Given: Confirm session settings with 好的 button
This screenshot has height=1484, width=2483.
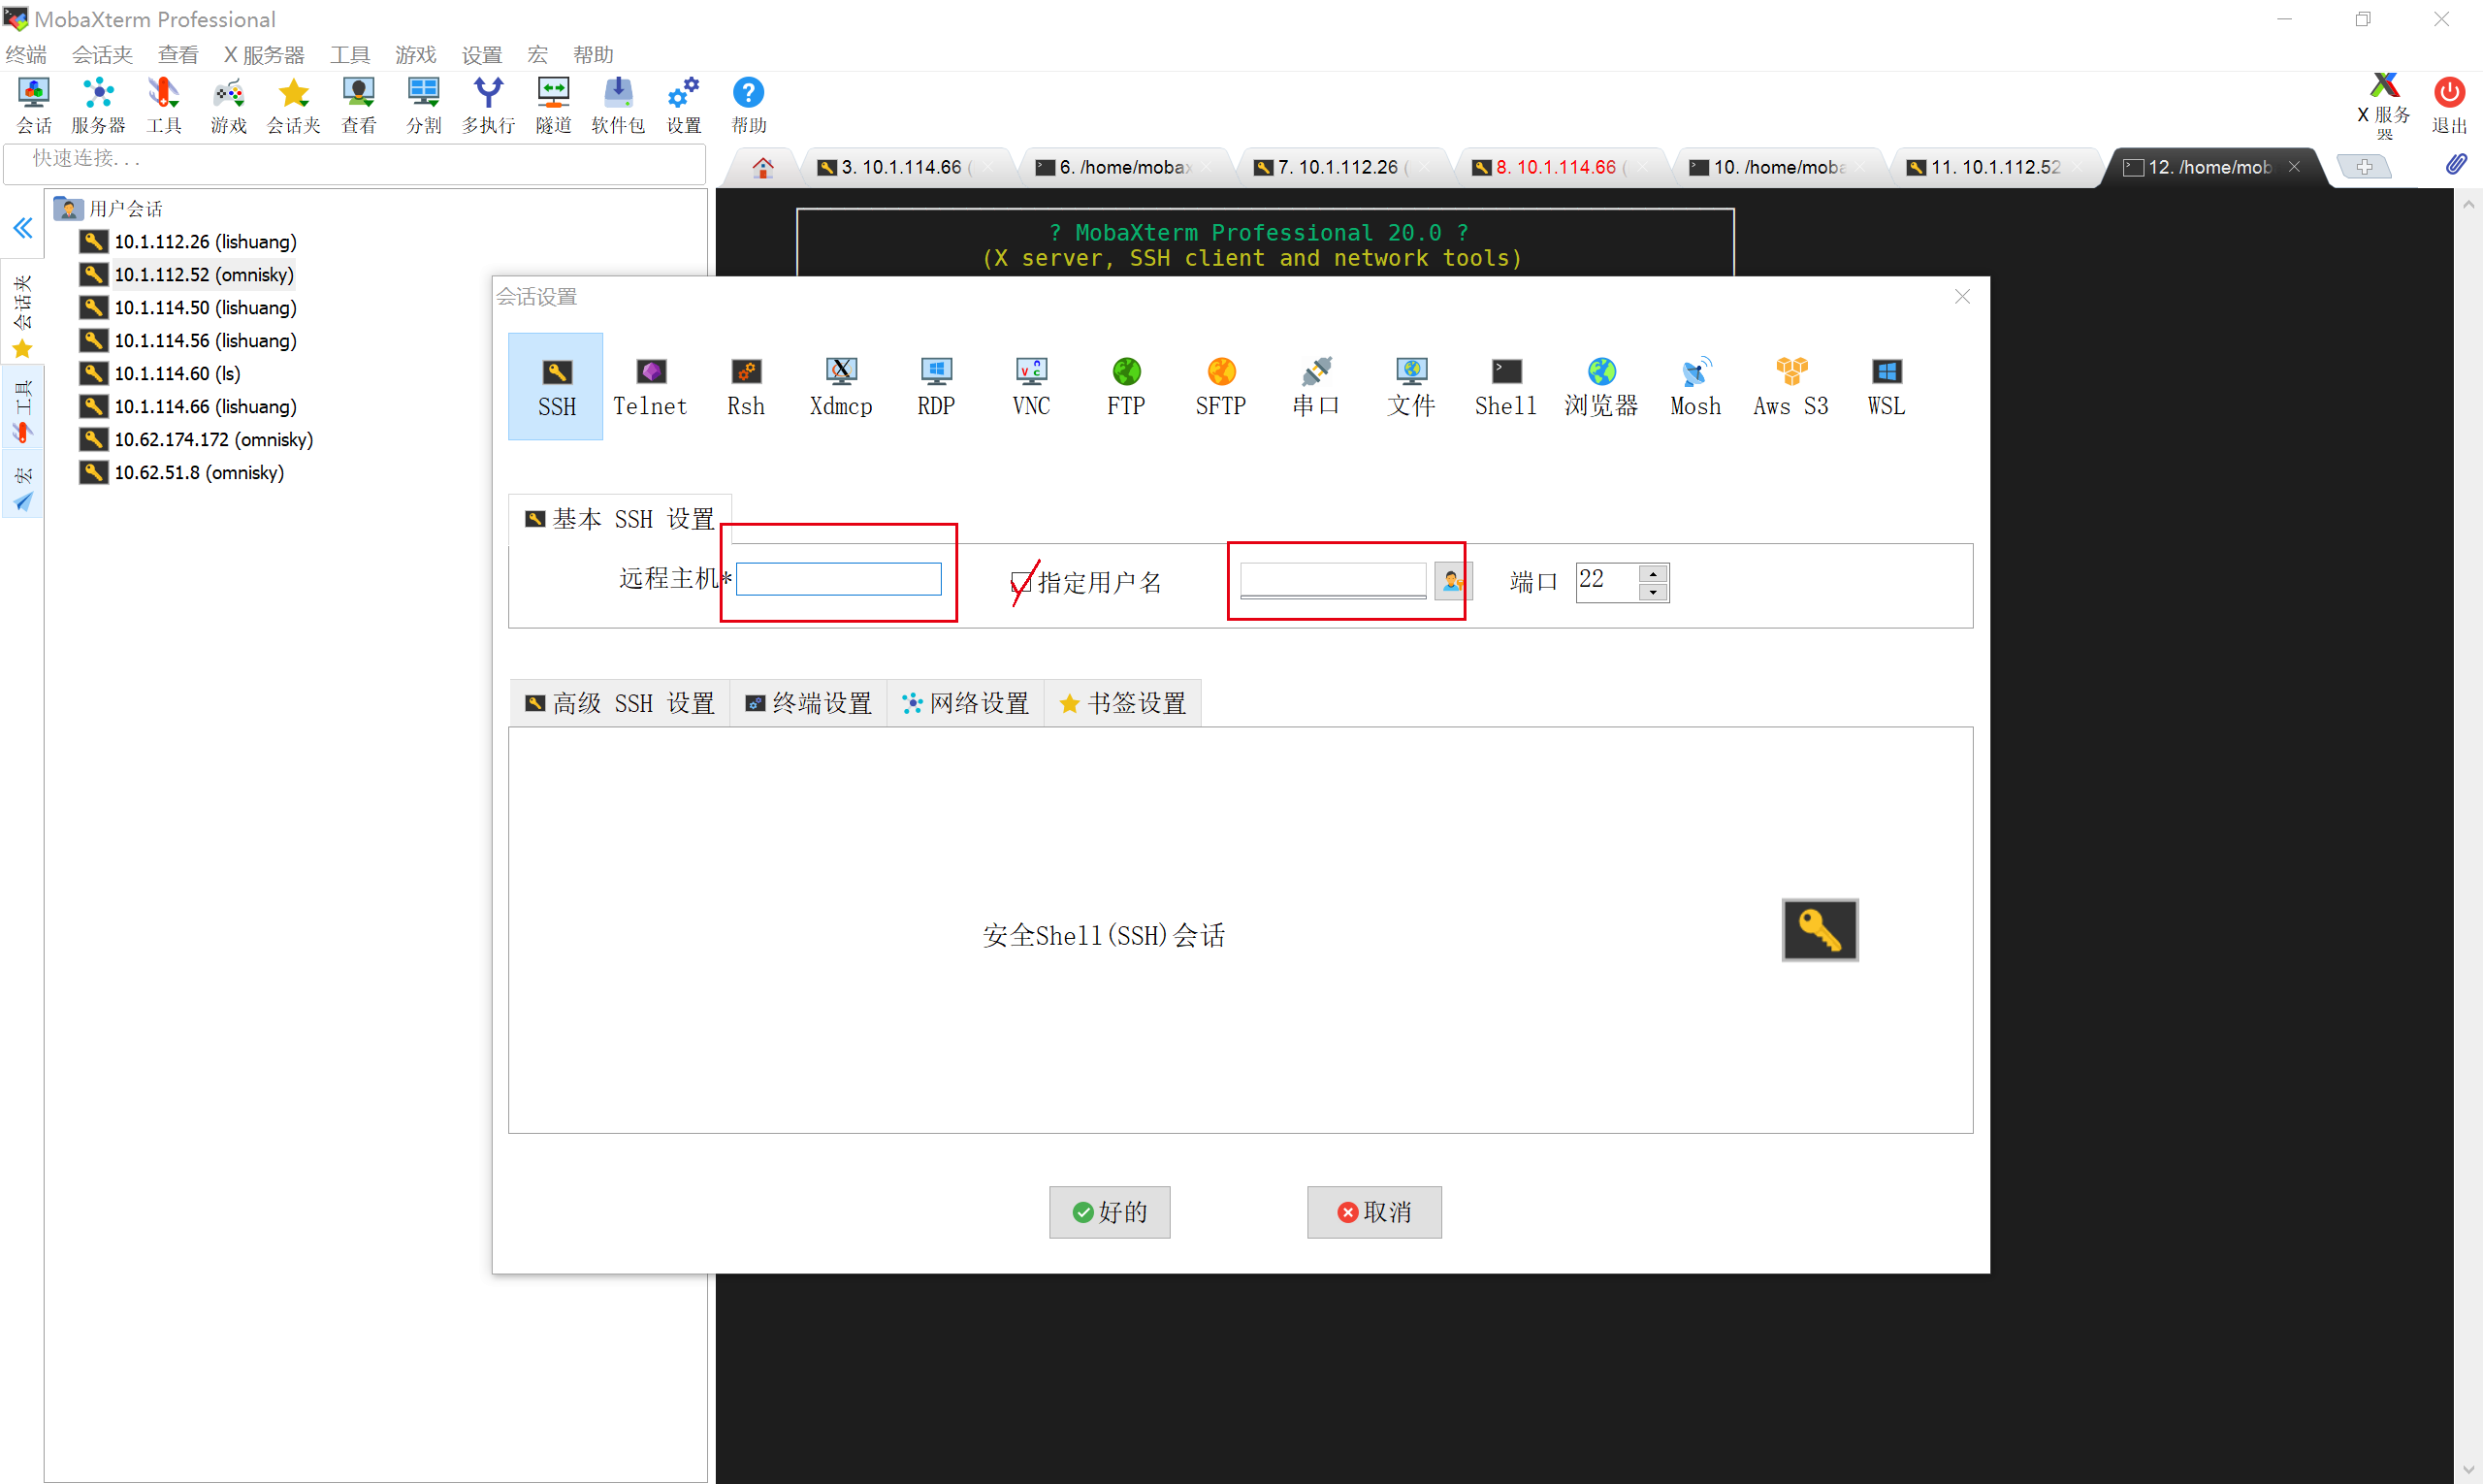Looking at the screenshot, I should pyautogui.click(x=1109, y=1212).
